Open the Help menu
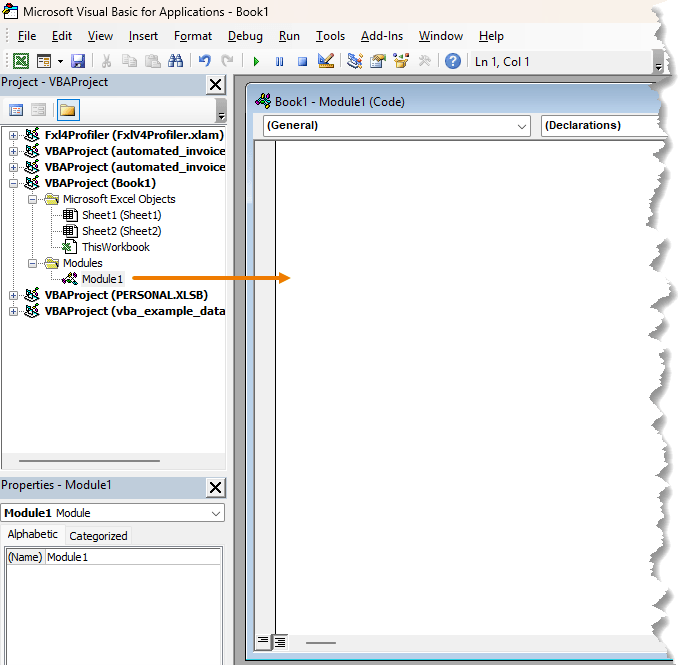Viewport: 678px width, 665px height. [x=491, y=36]
